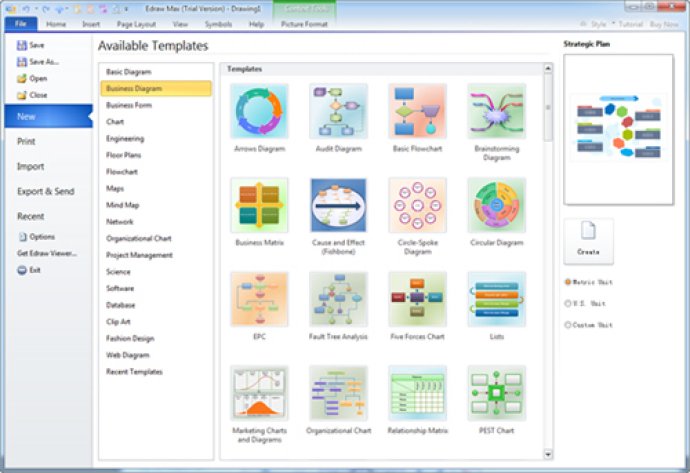
Task: Switch to the Insert tab
Action: click(x=91, y=24)
